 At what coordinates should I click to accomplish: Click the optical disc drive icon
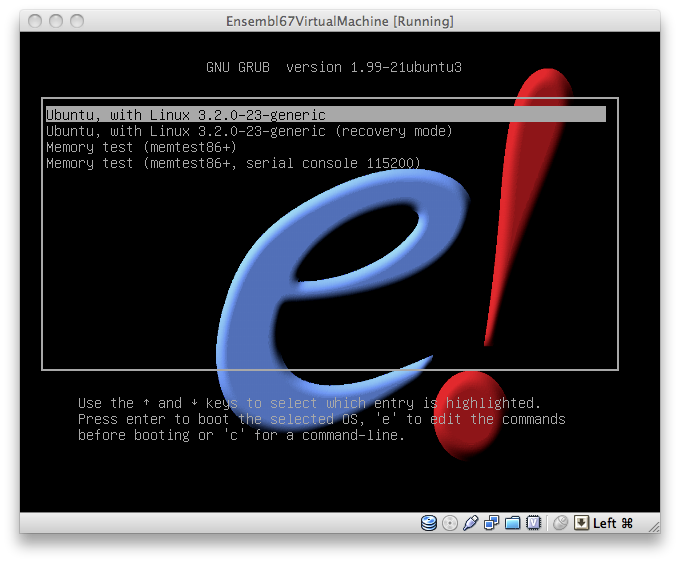(450, 523)
